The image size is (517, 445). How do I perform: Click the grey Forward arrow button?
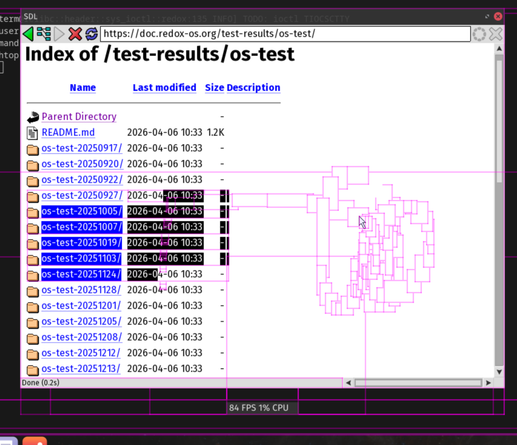(59, 34)
